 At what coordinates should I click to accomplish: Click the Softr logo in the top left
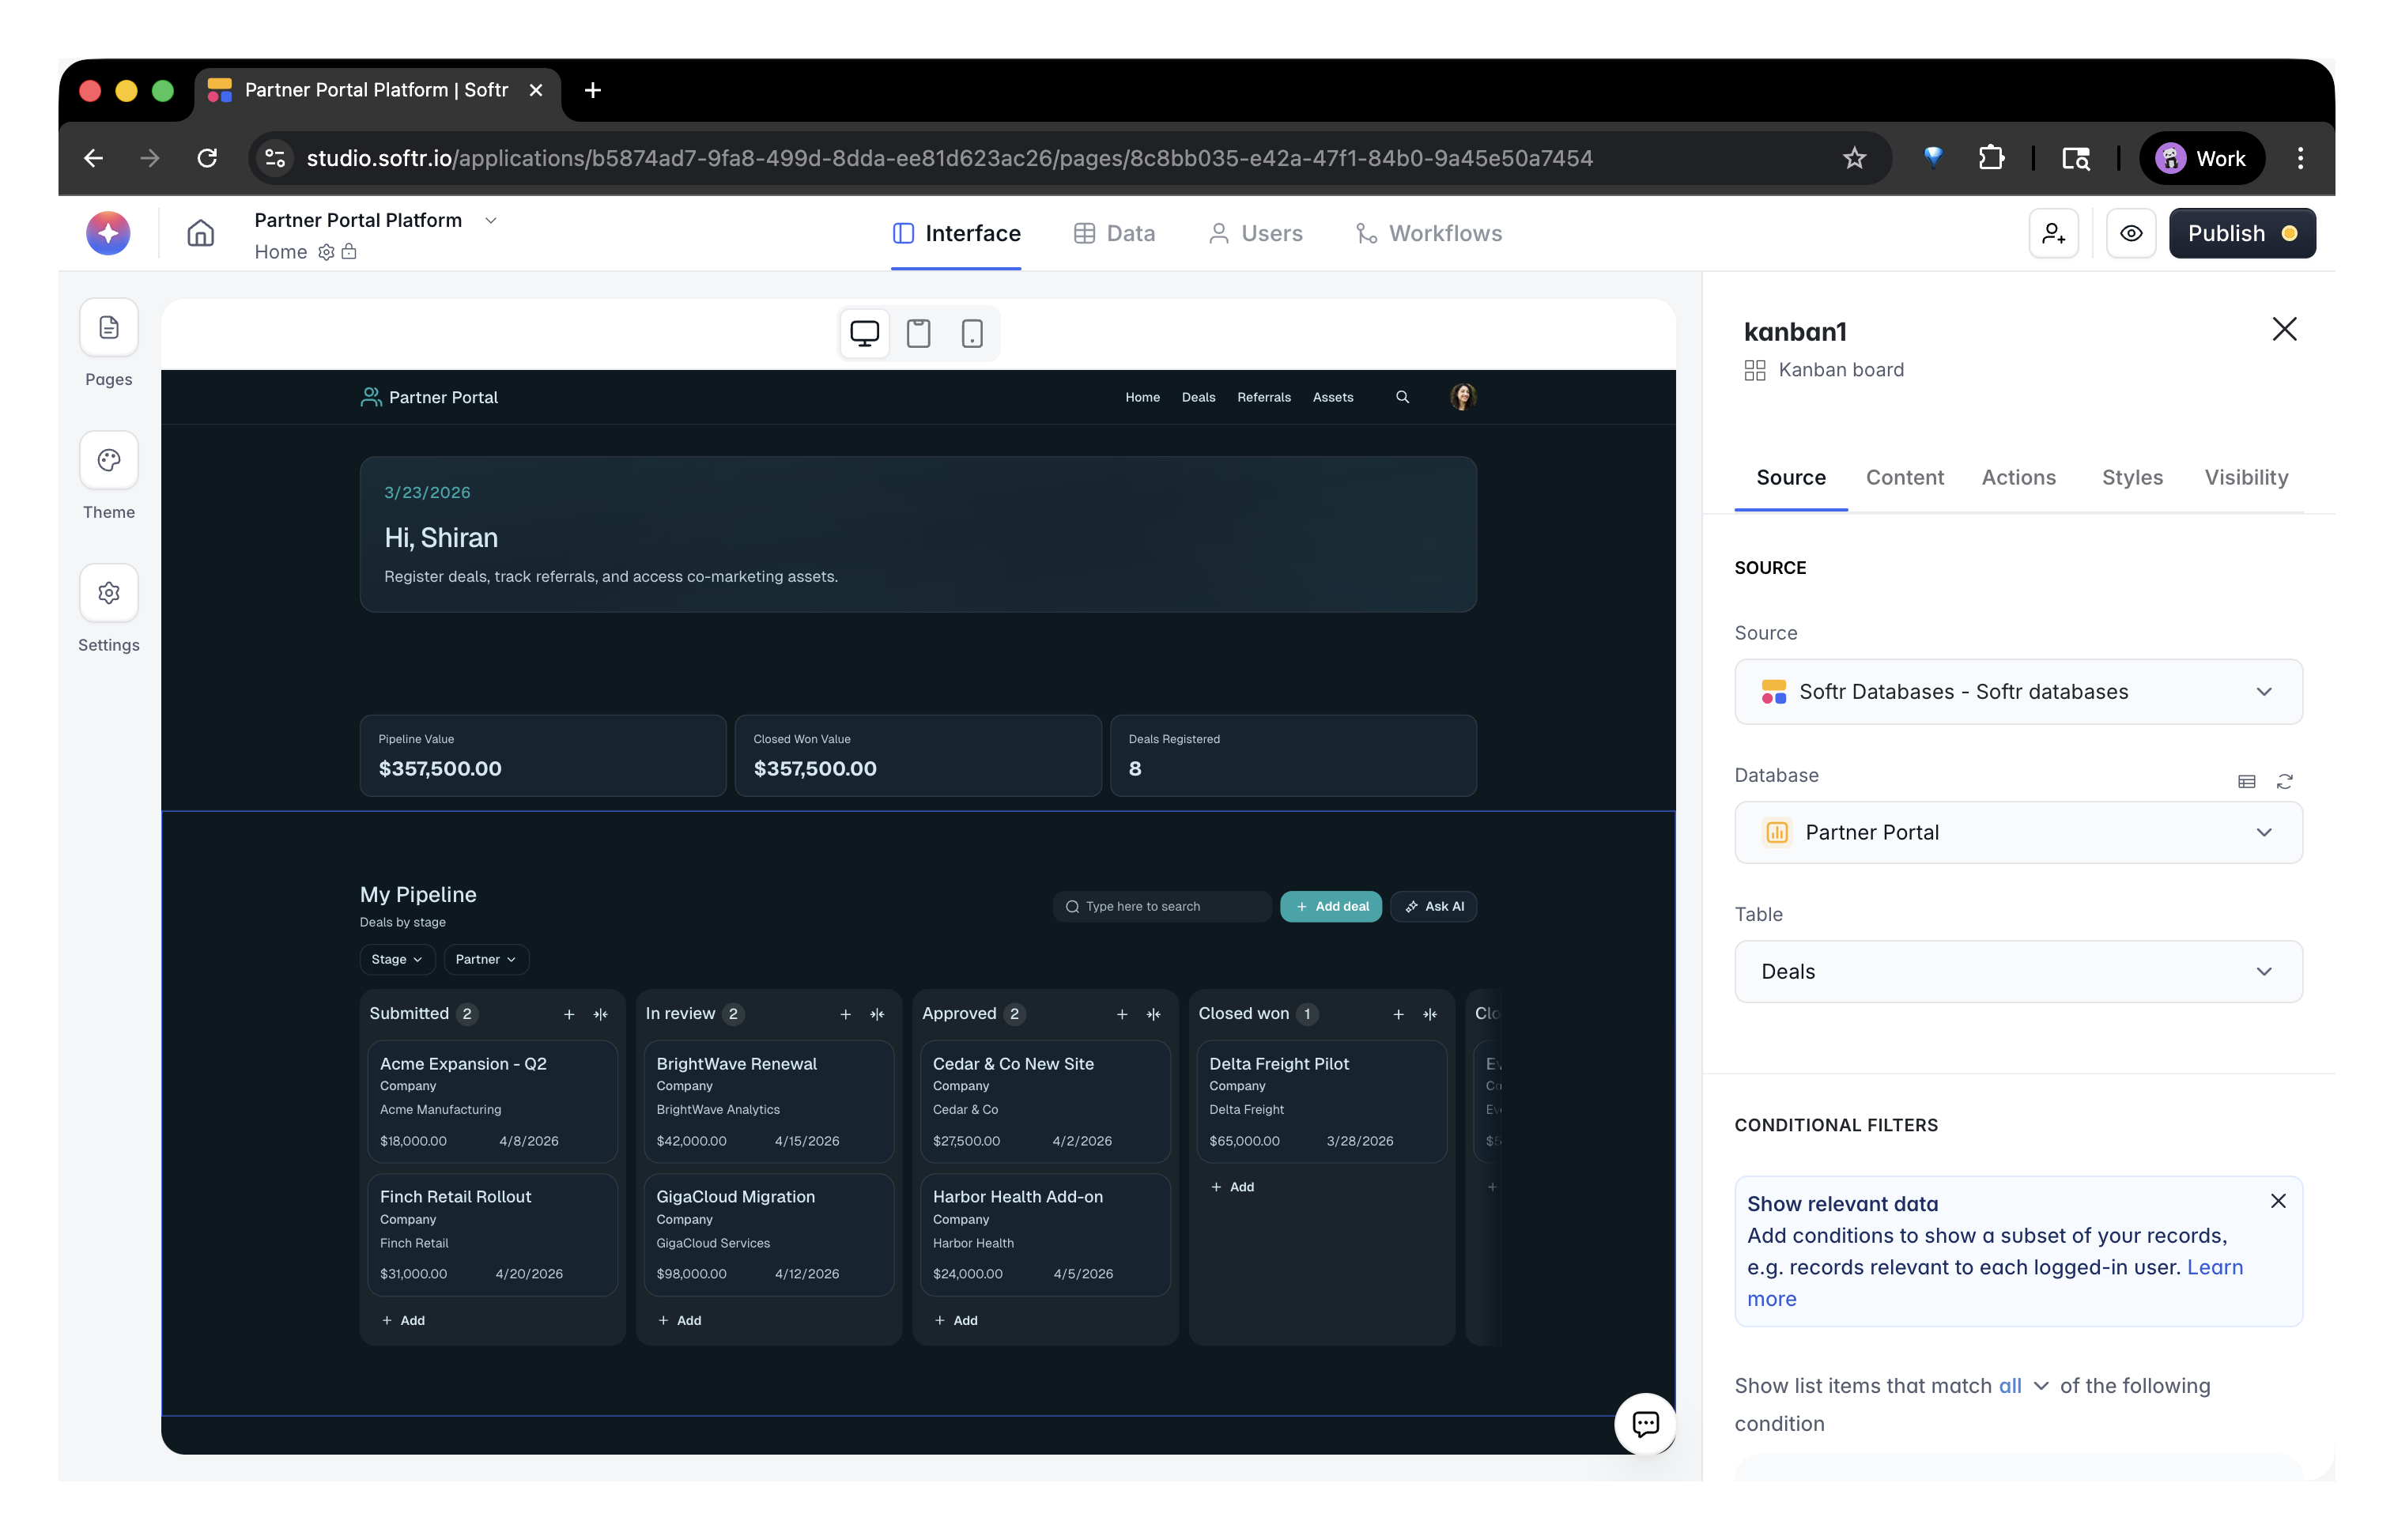[107, 233]
